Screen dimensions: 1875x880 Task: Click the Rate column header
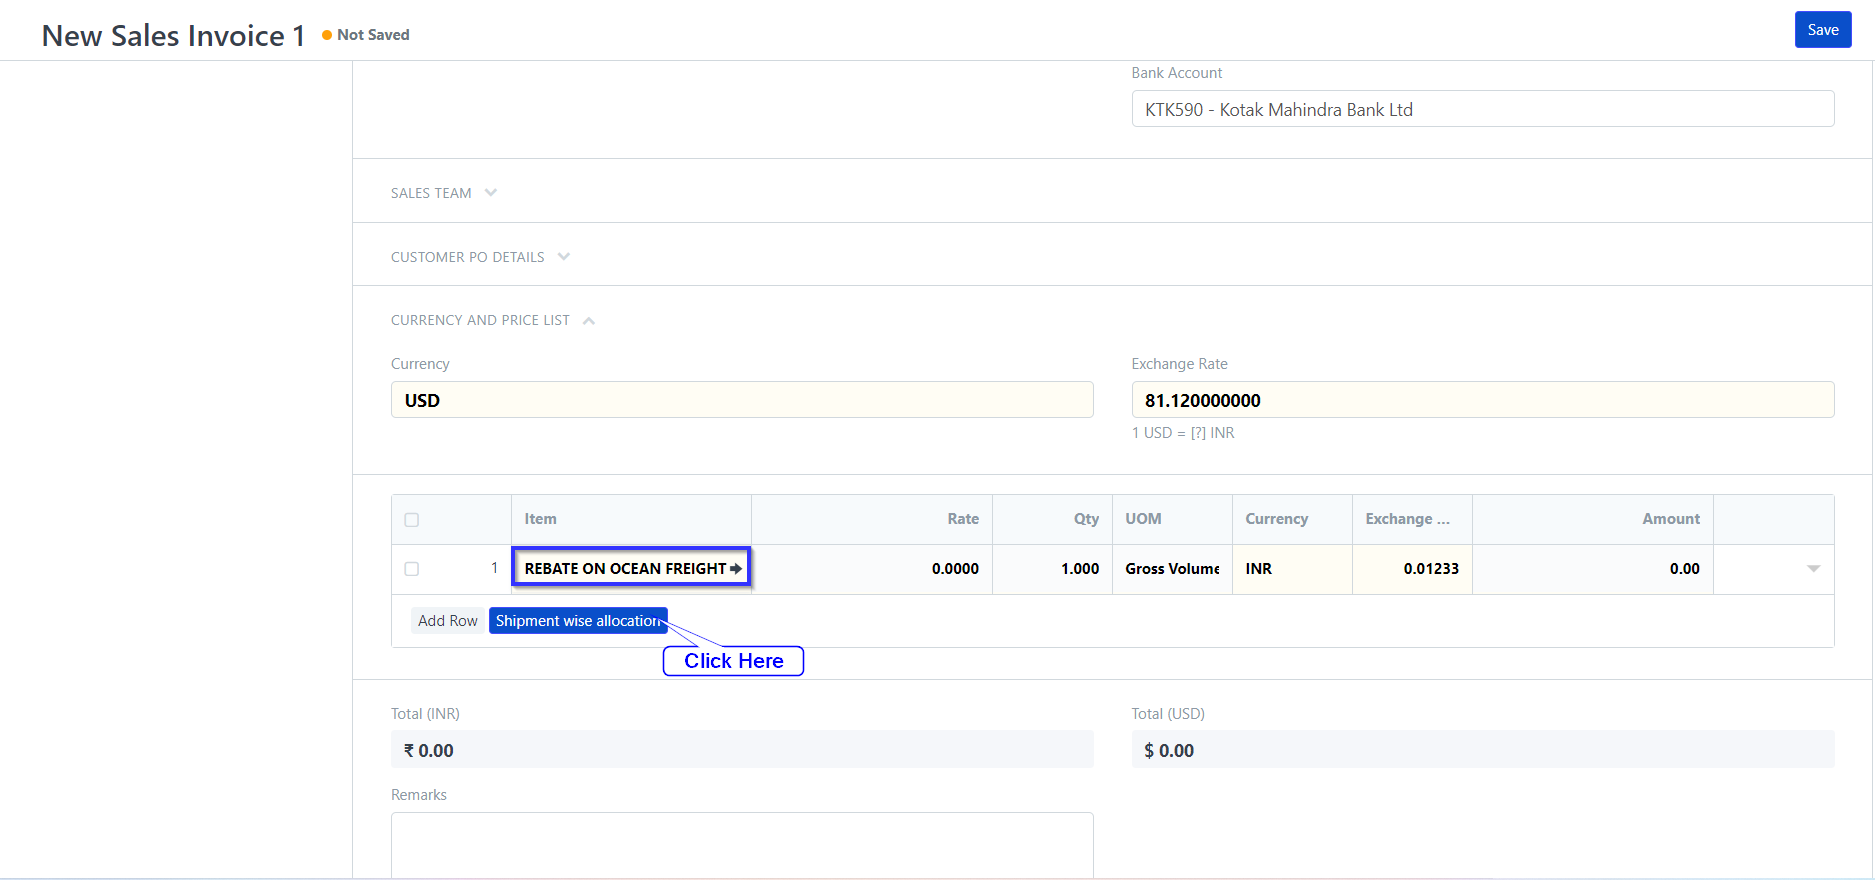pyautogui.click(x=872, y=519)
